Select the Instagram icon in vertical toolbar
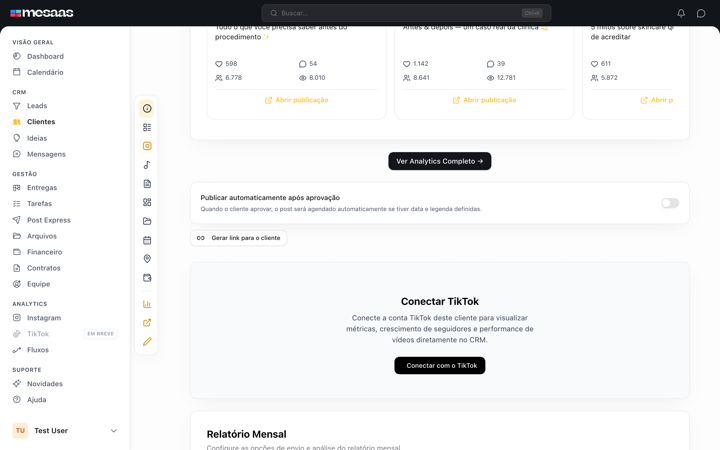 (147, 146)
